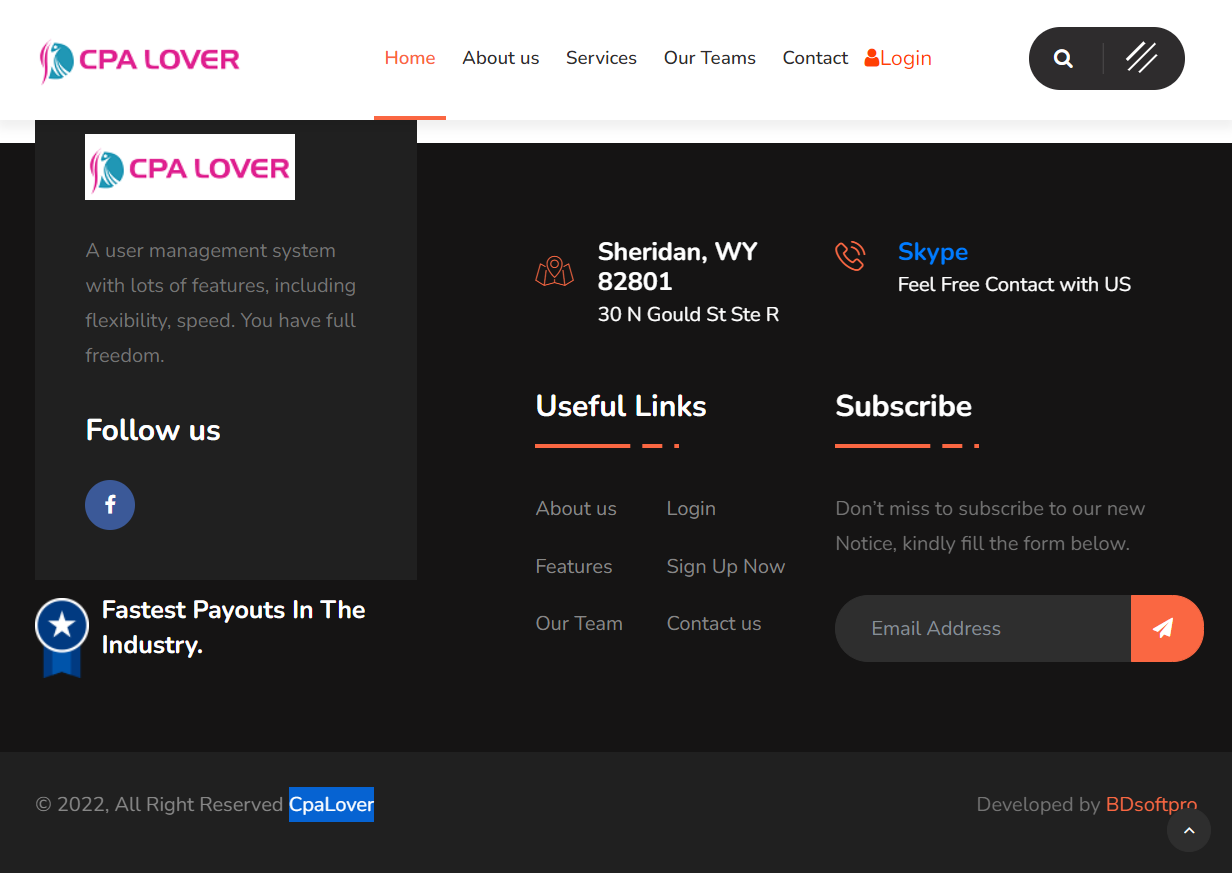Open the Contact page from navbar
This screenshot has height=873, width=1232.
(x=815, y=58)
